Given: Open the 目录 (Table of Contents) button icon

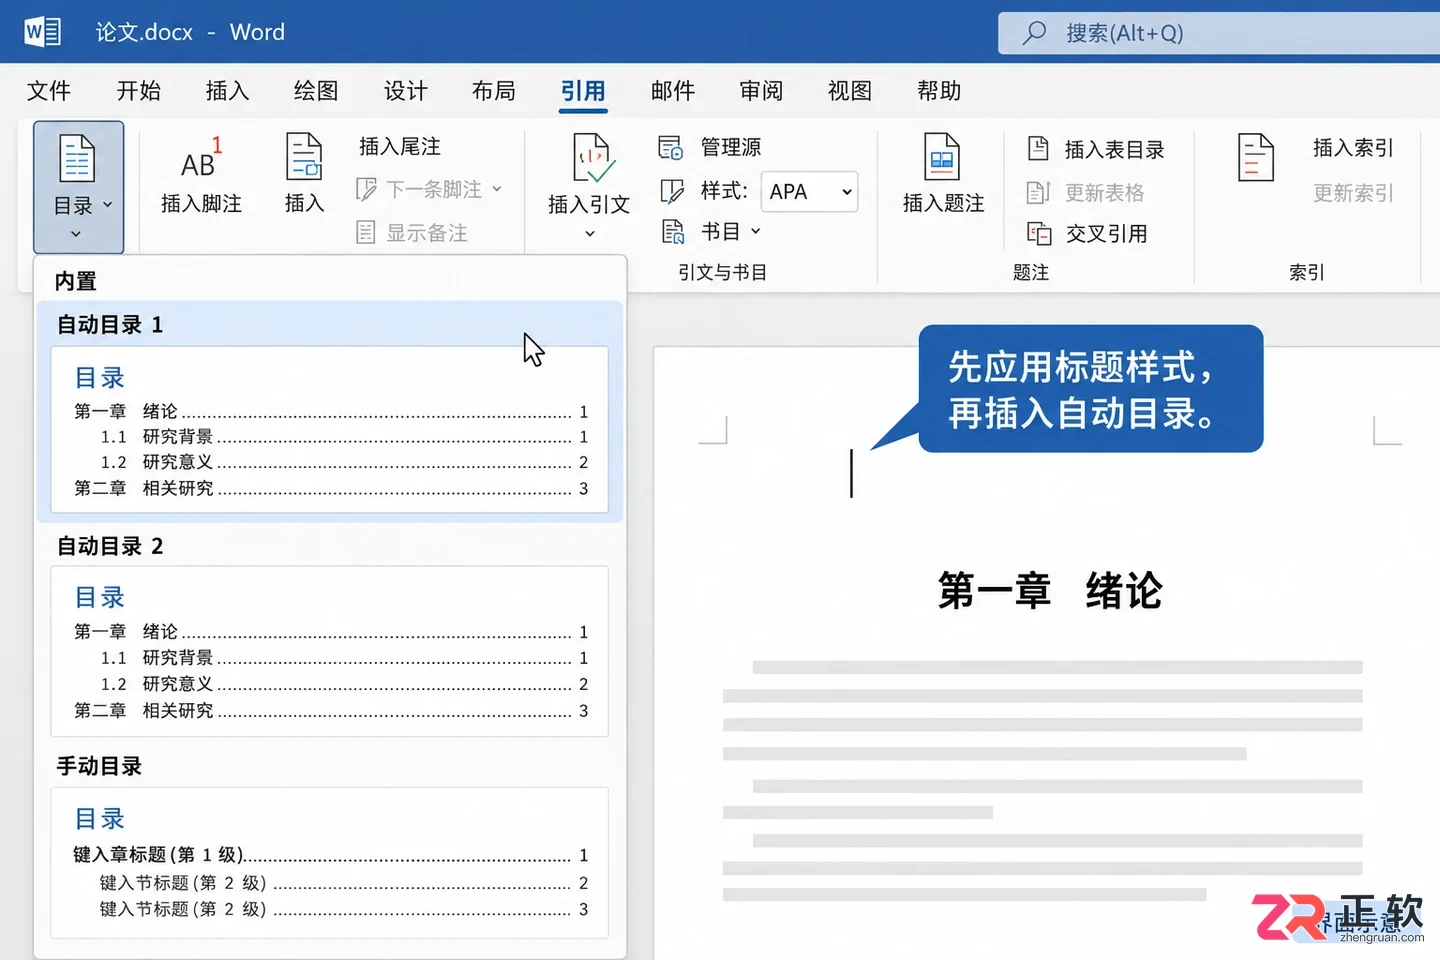Looking at the screenshot, I should [x=77, y=159].
